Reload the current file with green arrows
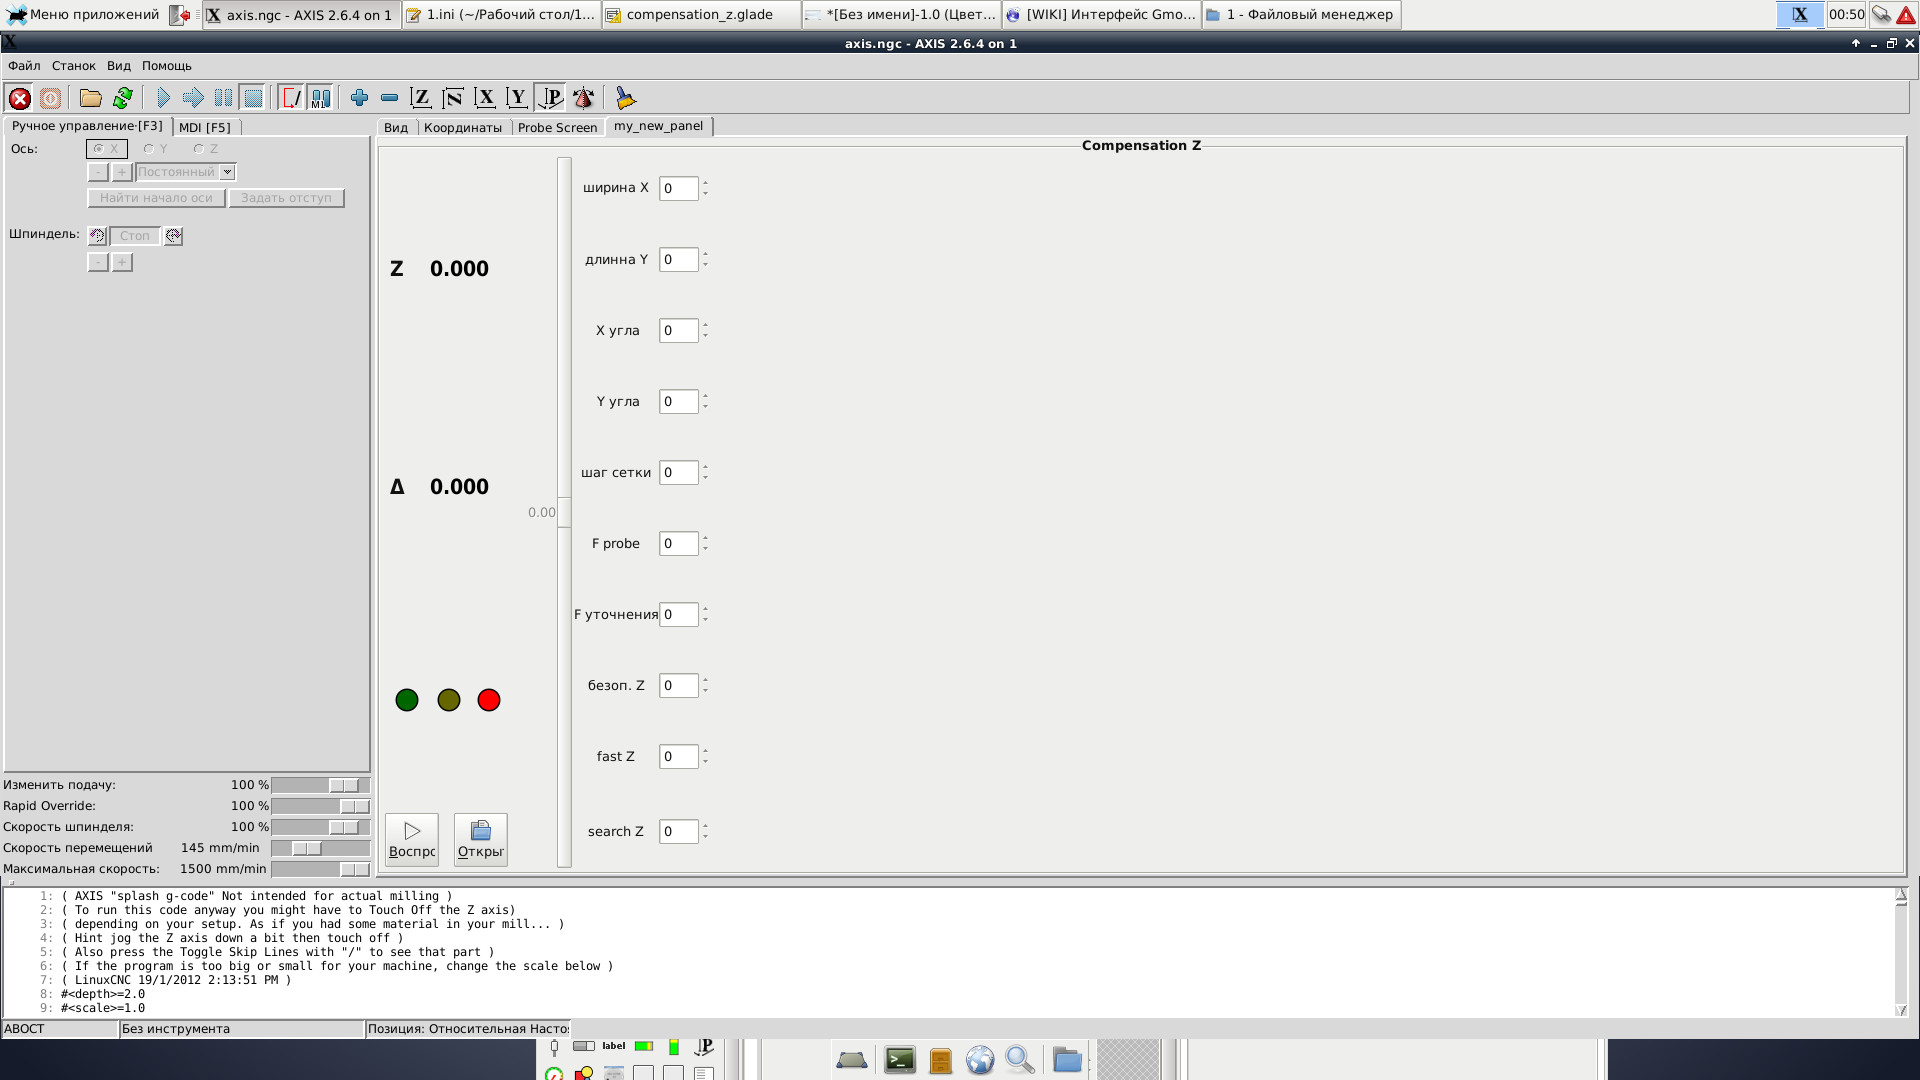This screenshot has height=1080, width=1920. [123, 98]
